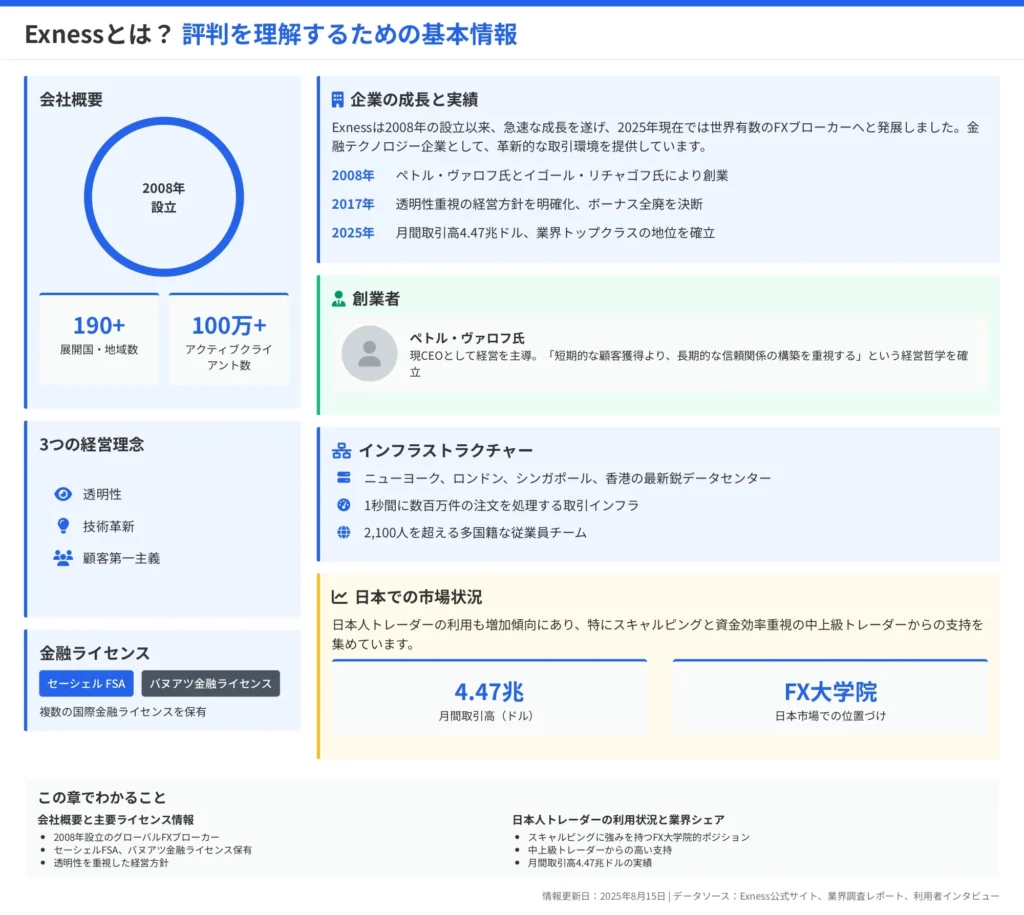Click the 顧客第一主義 list item text
The image size is (1024, 915).
[x=121, y=558]
